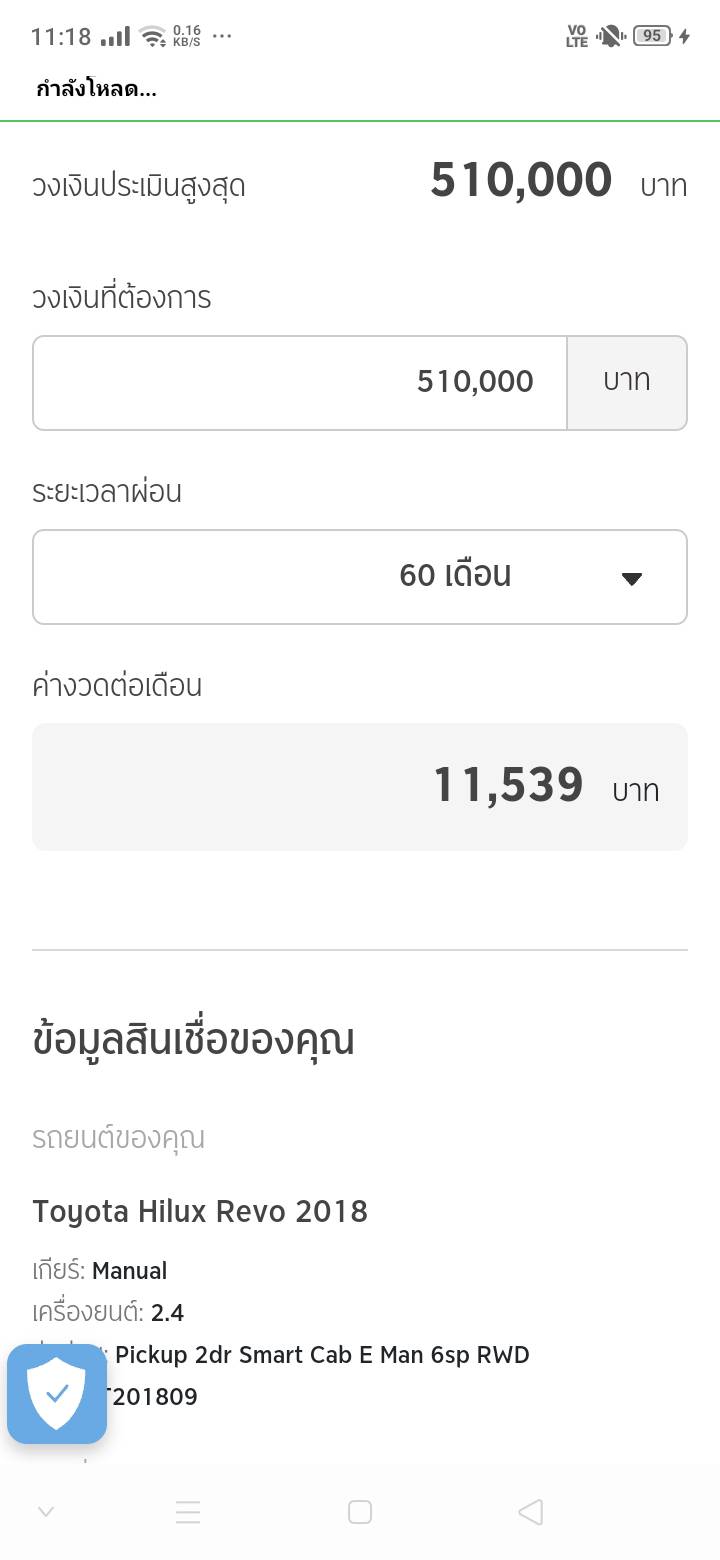Tap the Wi-Fi status icon
Image resolution: width=720 pixels, height=1560 pixels.
pos(153,36)
